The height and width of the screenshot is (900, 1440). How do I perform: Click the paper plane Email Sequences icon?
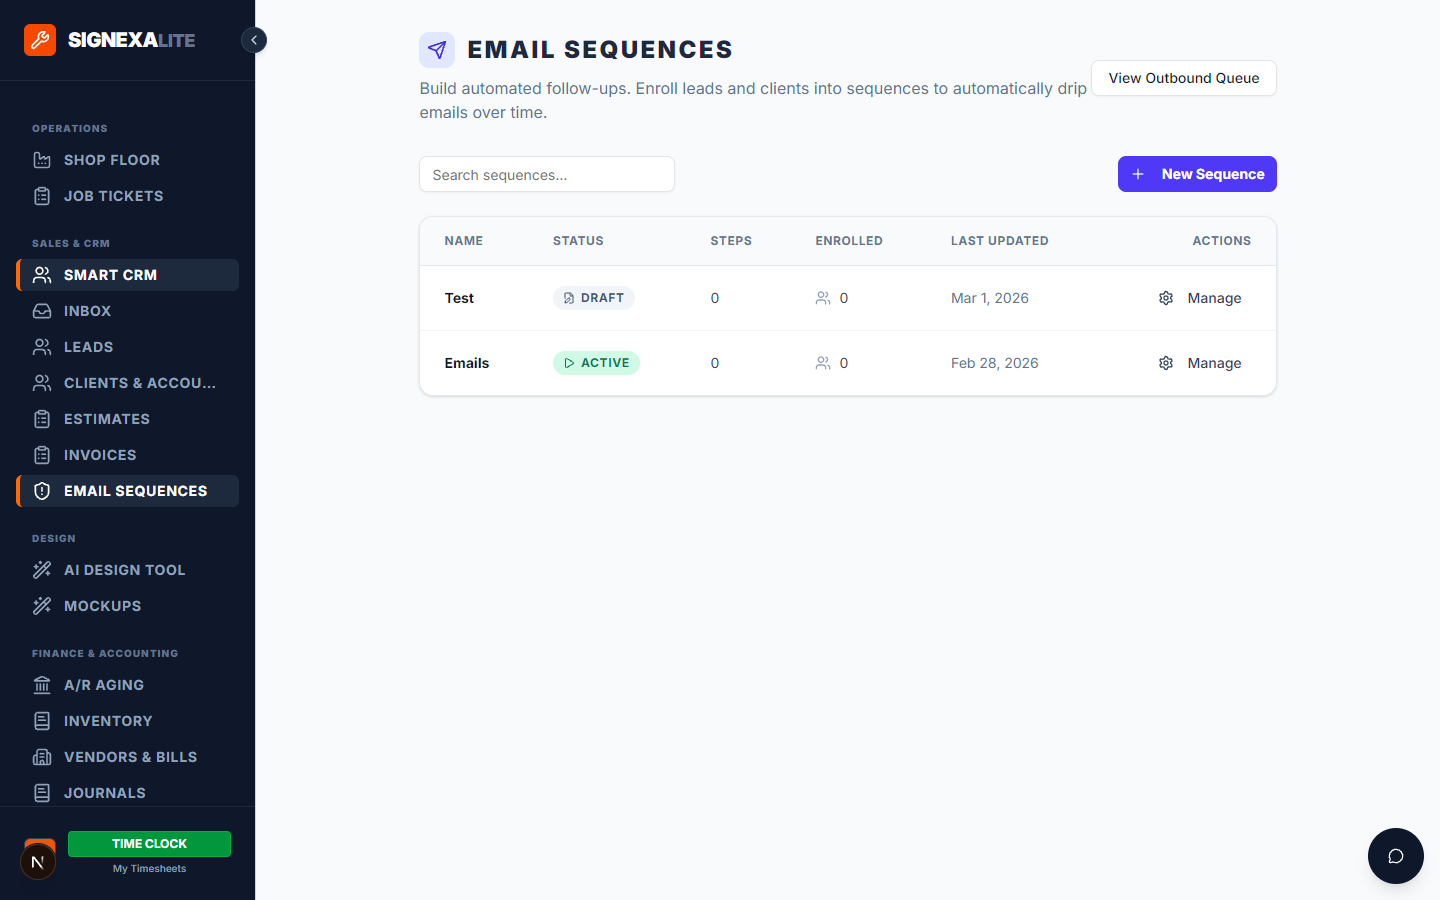click(x=437, y=50)
